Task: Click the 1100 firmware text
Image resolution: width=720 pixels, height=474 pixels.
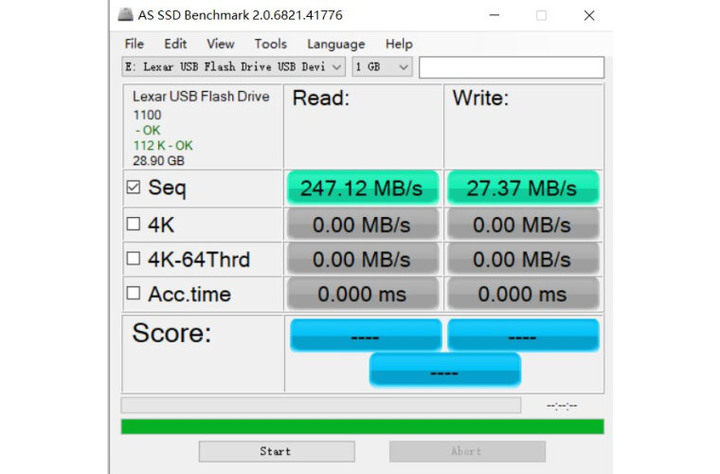Action: point(147,115)
